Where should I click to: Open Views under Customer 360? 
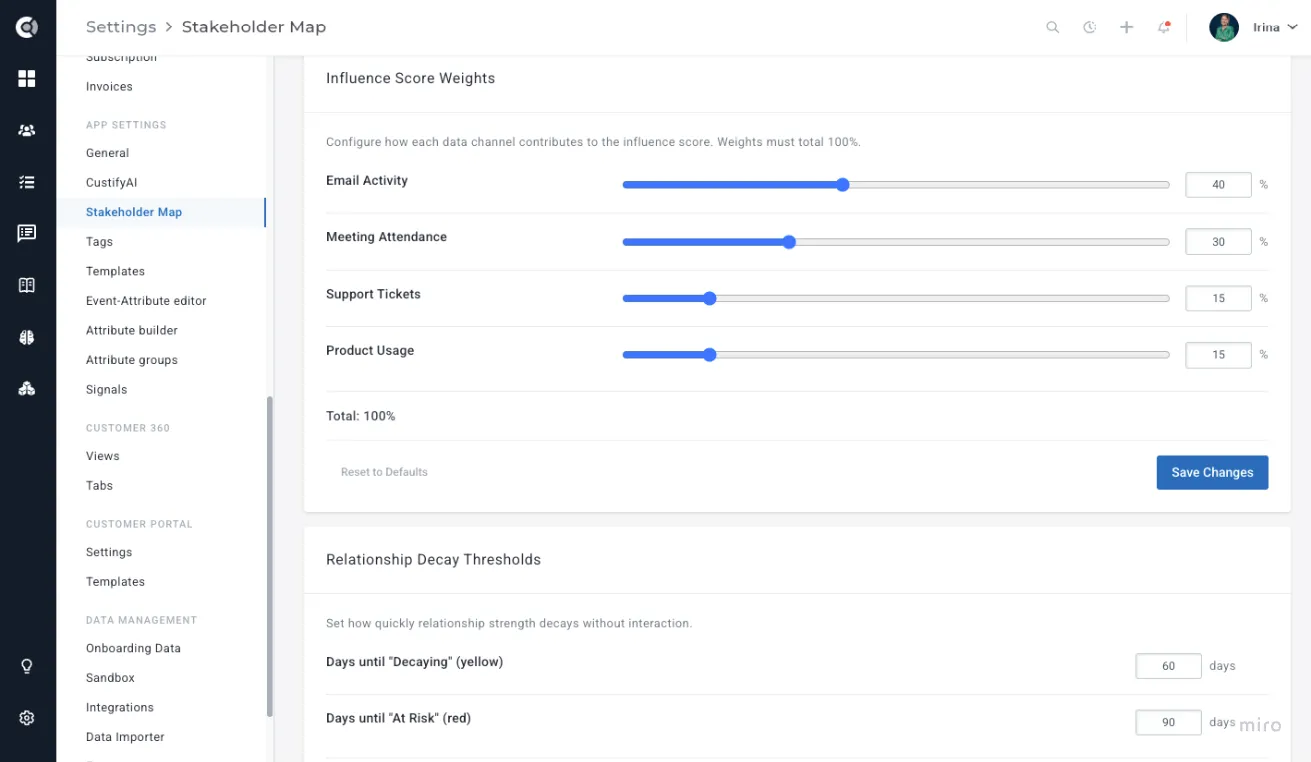tap(103, 456)
